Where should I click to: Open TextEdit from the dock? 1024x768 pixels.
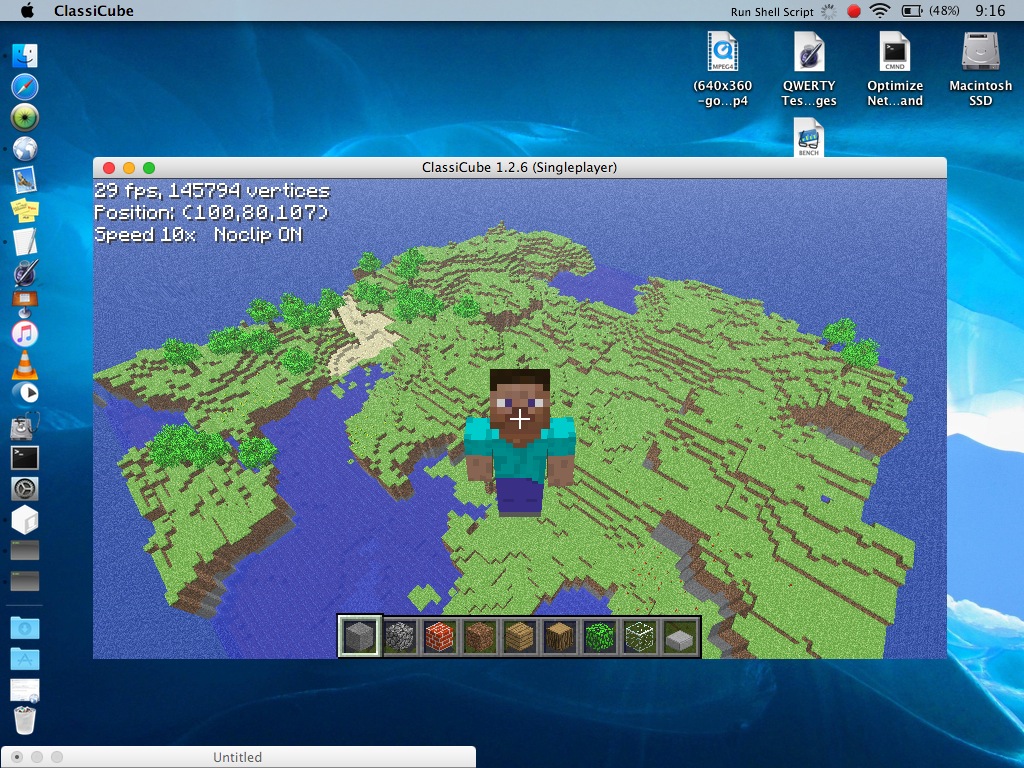pos(25,242)
